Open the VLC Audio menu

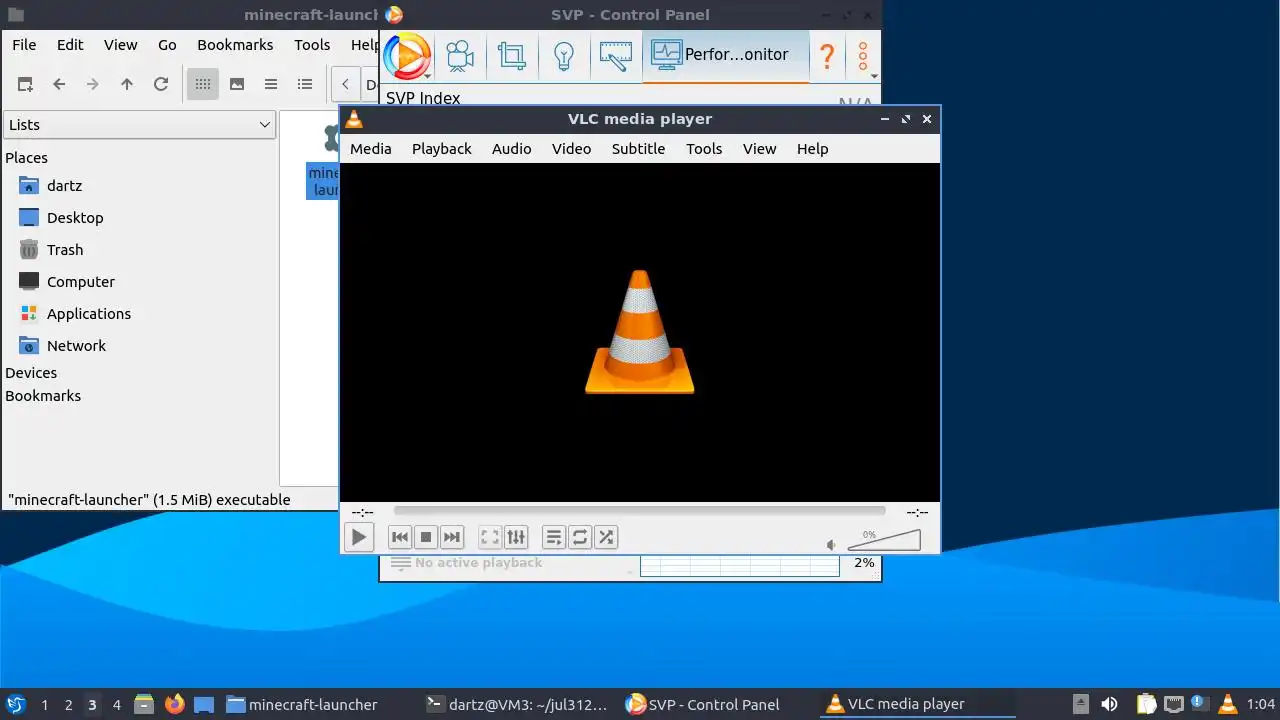pos(512,148)
